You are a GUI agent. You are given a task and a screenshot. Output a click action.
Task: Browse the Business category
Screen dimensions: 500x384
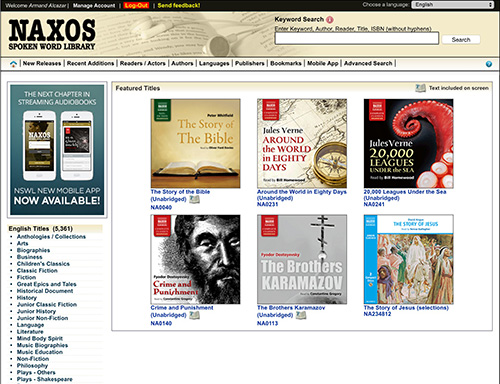pyautogui.click(x=30, y=257)
